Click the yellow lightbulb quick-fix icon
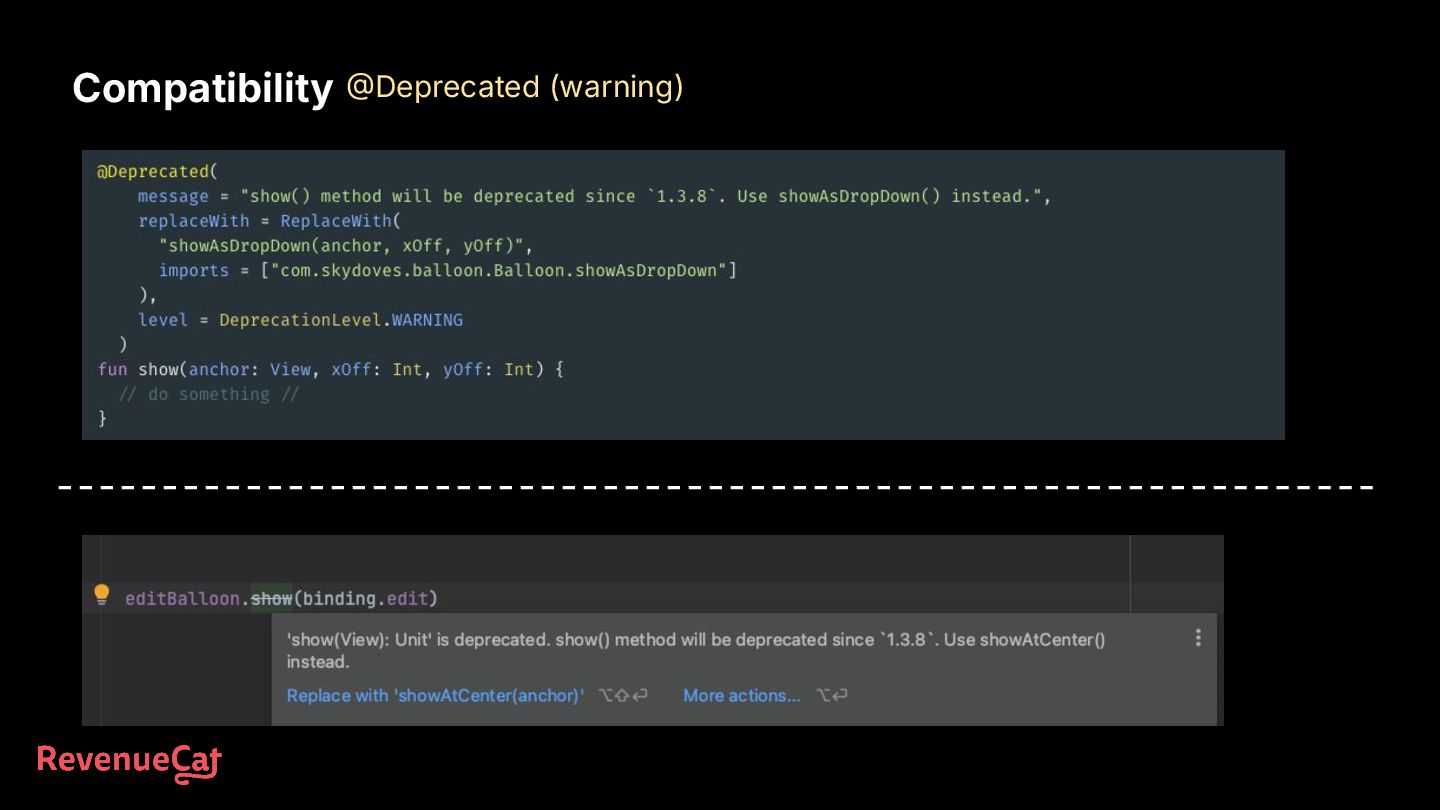This screenshot has height=810, width=1440. tap(101, 595)
